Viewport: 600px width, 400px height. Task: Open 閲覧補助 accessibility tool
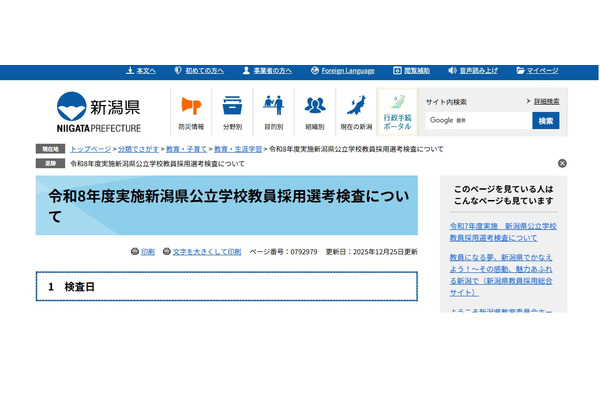coord(417,71)
